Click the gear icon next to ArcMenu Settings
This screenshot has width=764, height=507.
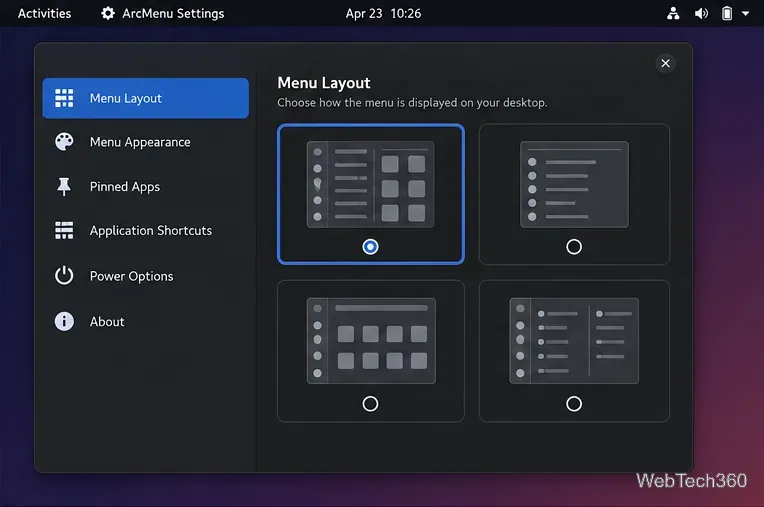point(108,13)
